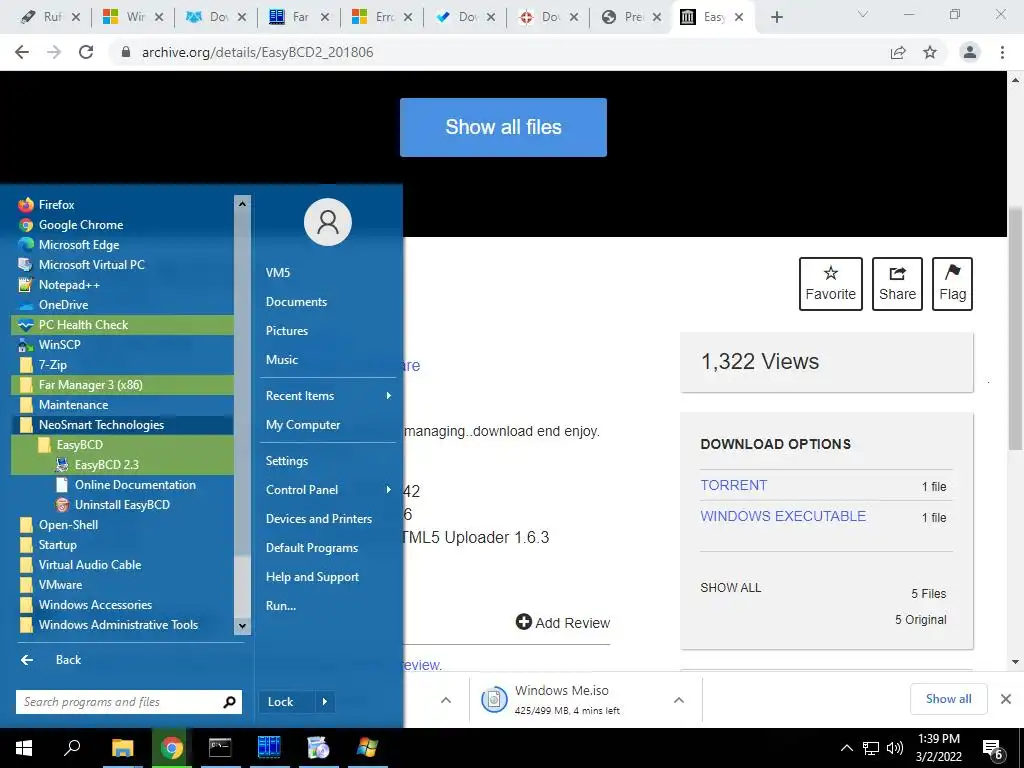Show hidden system tray icons
1024x768 pixels.
pyautogui.click(x=846, y=748)
